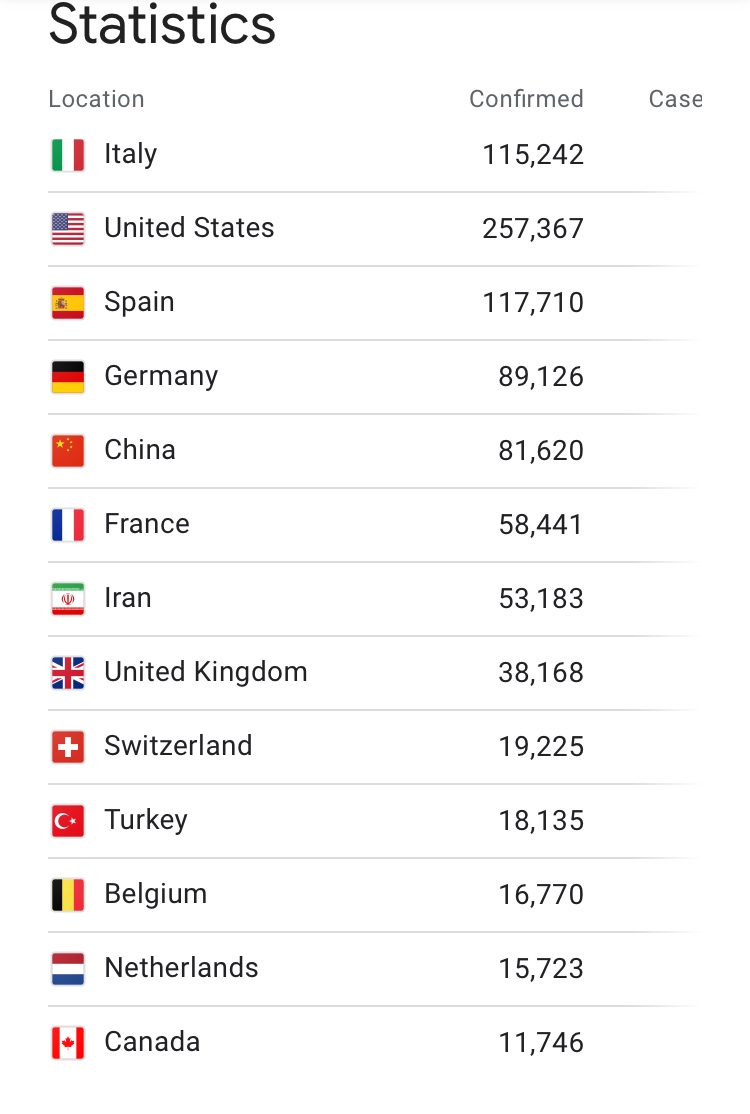Open the France country name
The image size is (750, 1114).
coord(146,524)
